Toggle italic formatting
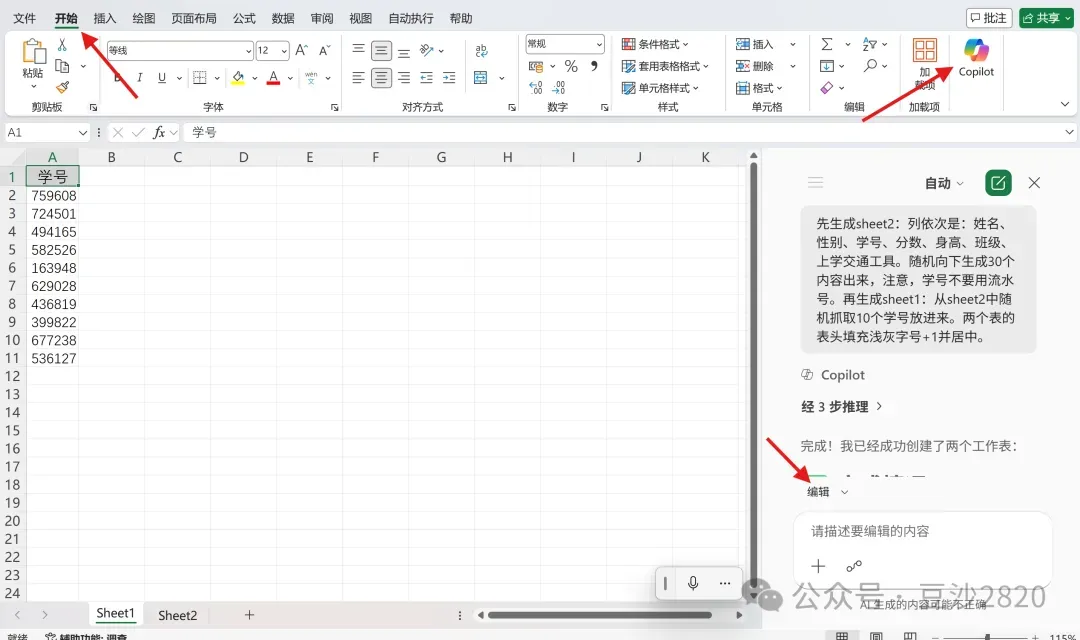The height and width of the screenshot is (640, 1080). 139,78
